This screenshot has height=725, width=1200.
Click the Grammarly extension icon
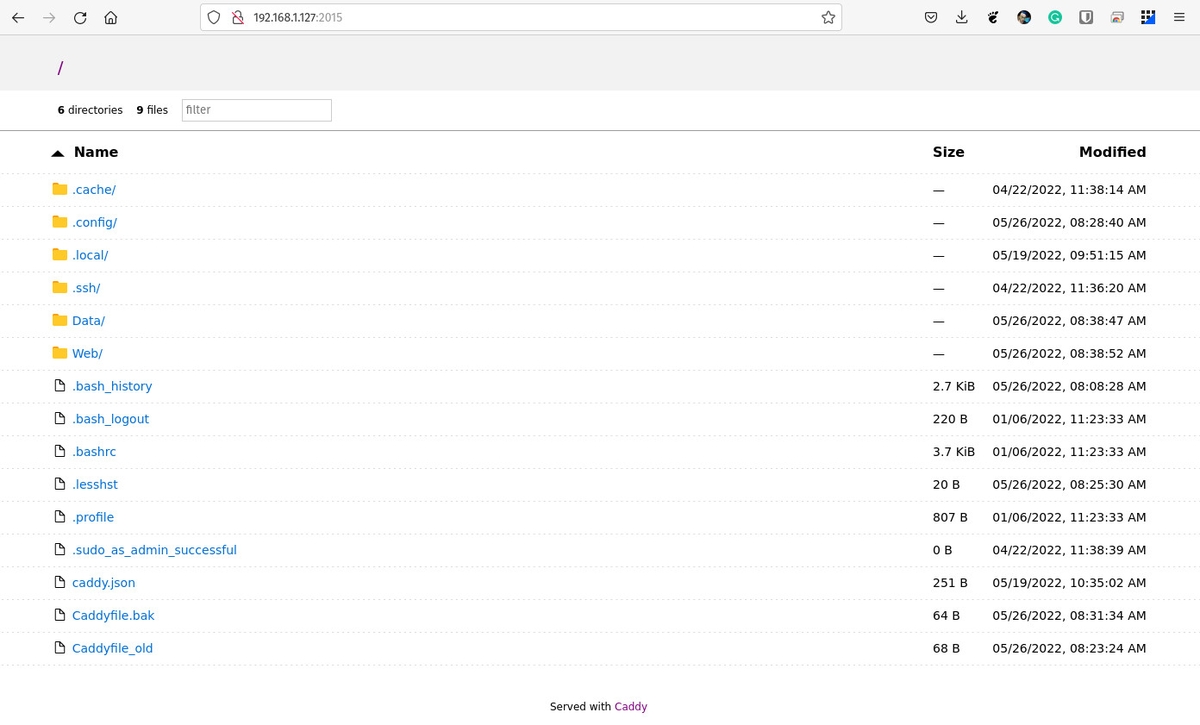[x=1054, y=17]
